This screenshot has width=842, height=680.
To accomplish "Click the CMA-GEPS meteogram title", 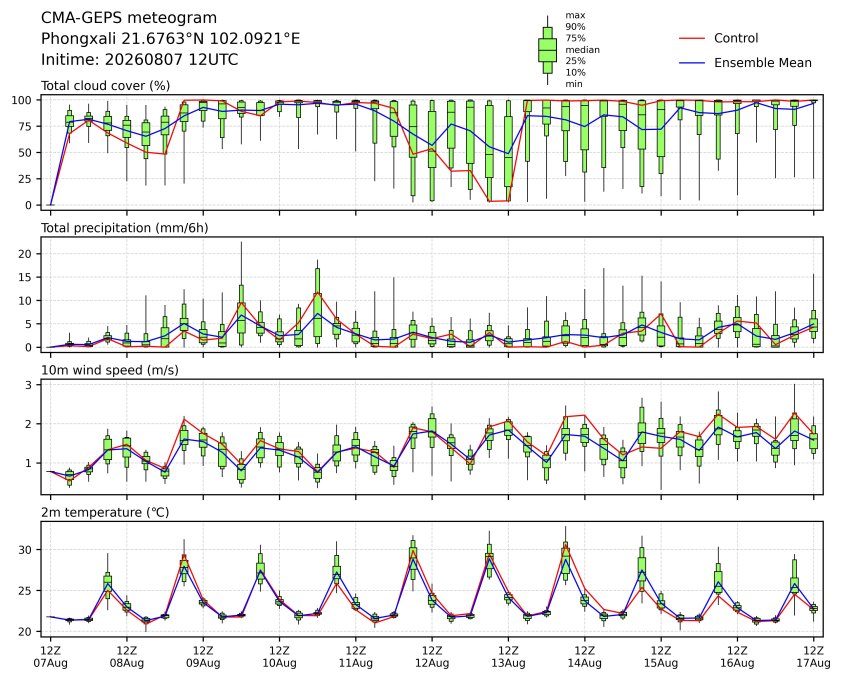I will click(x=129, y=18).
